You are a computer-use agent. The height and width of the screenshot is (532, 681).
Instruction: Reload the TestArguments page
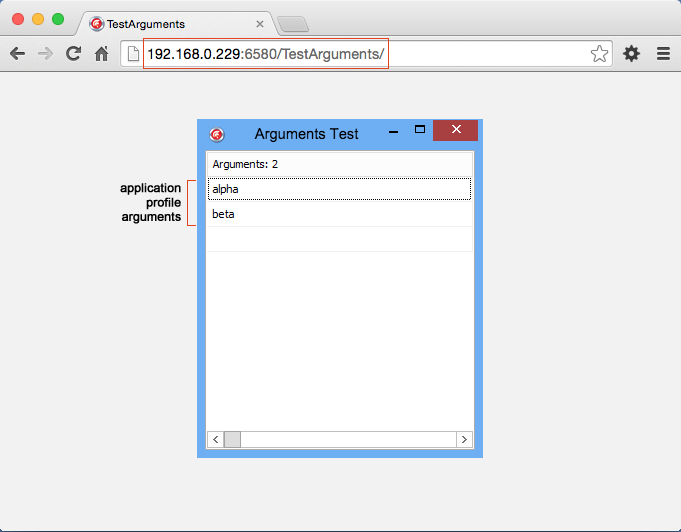point(73,53)
